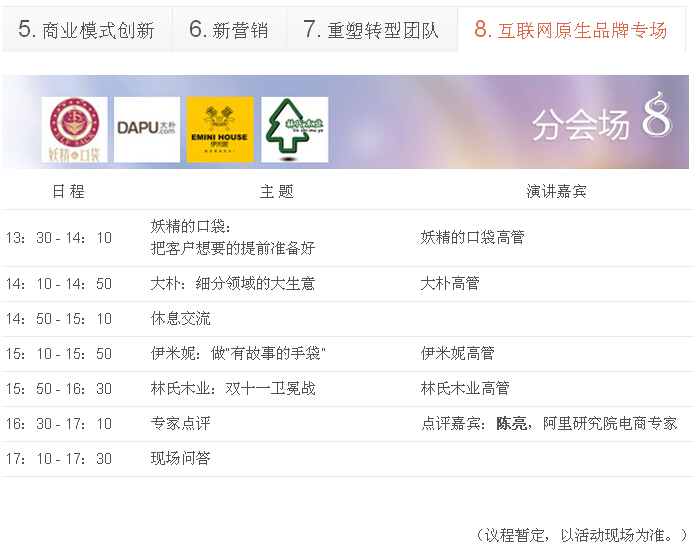
Task: Click the 主题 column header
Action: tap(277, 191)
